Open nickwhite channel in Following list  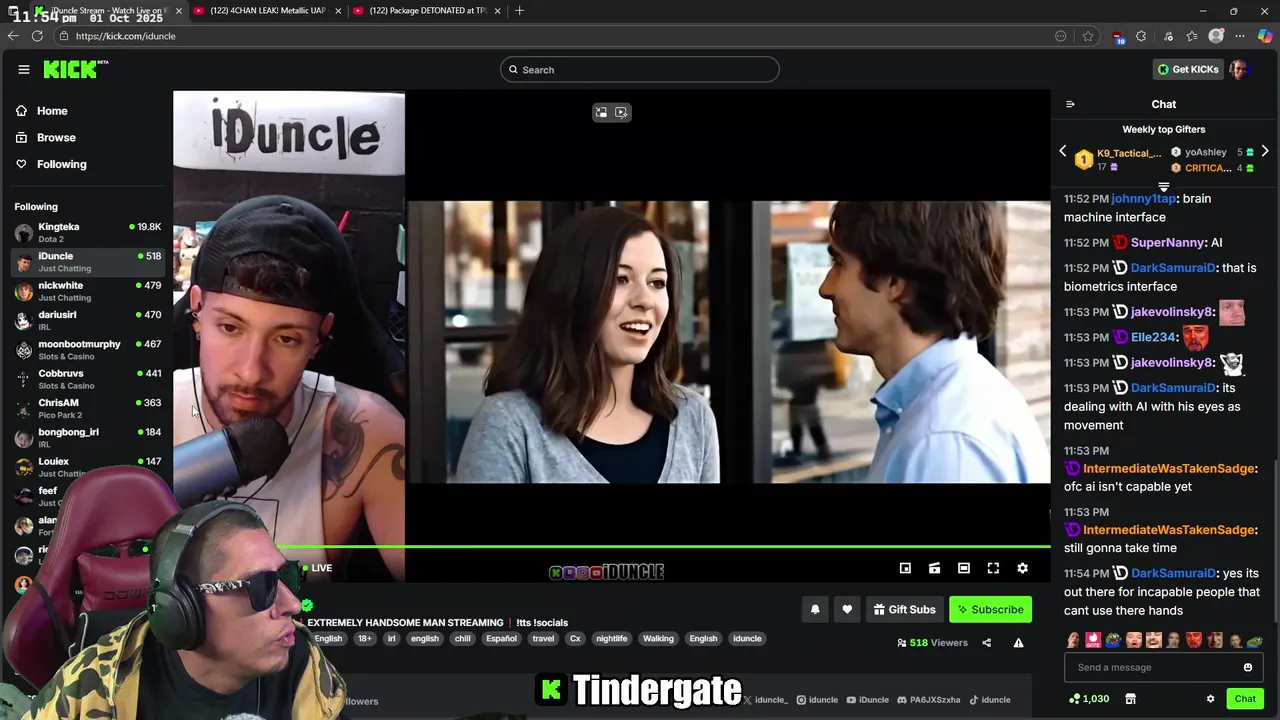tap(88, 291)
